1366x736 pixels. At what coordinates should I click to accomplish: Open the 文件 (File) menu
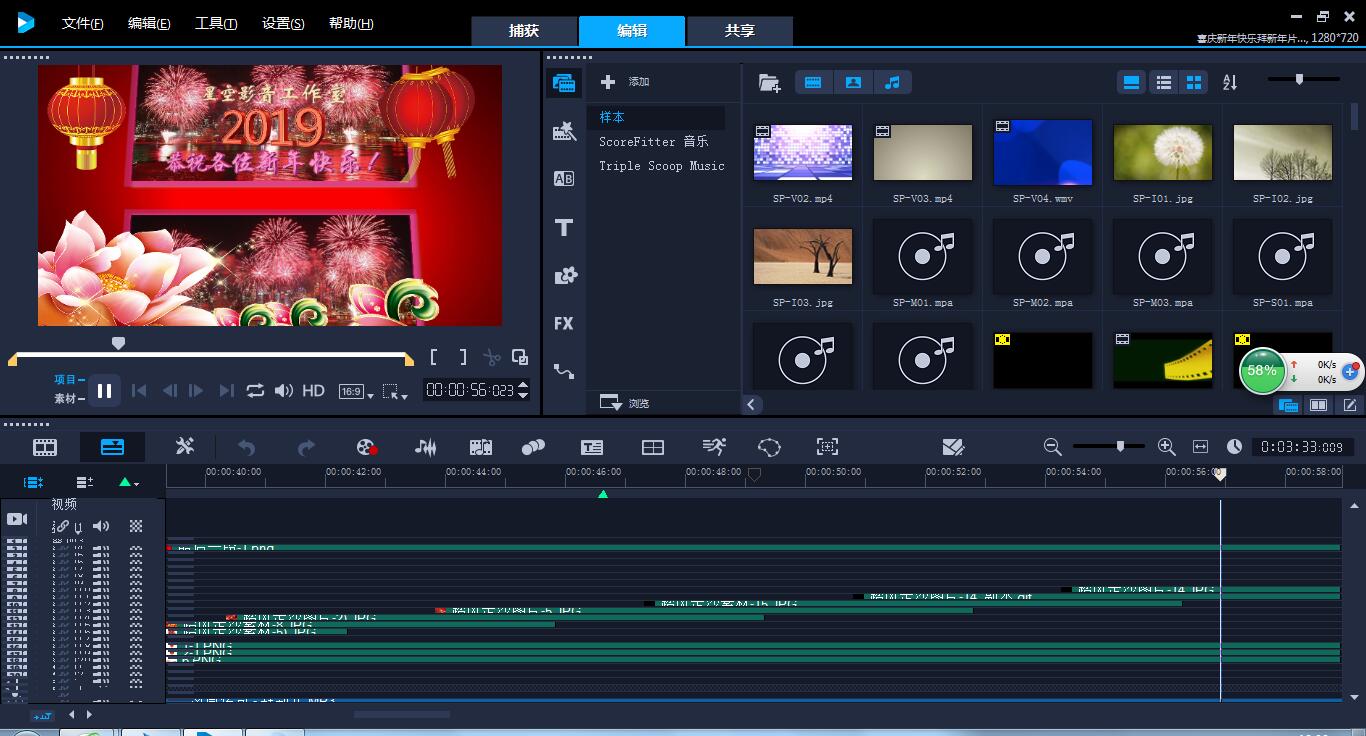(x=83, y=23)
